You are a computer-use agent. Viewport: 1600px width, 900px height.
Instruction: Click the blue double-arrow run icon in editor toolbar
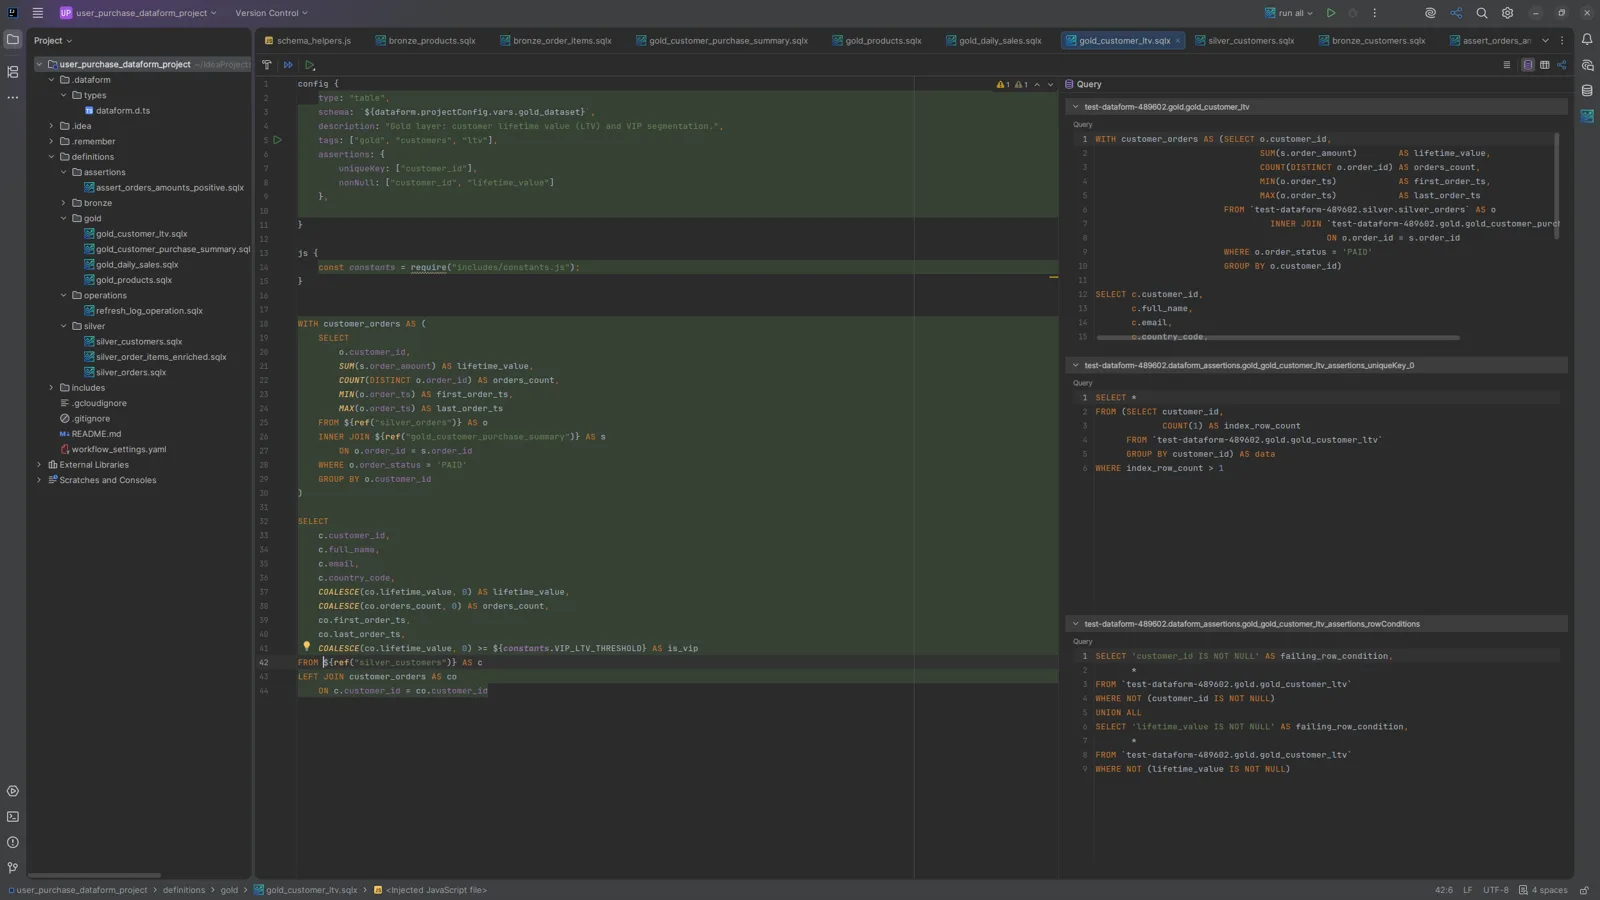[x=288, y=65]
